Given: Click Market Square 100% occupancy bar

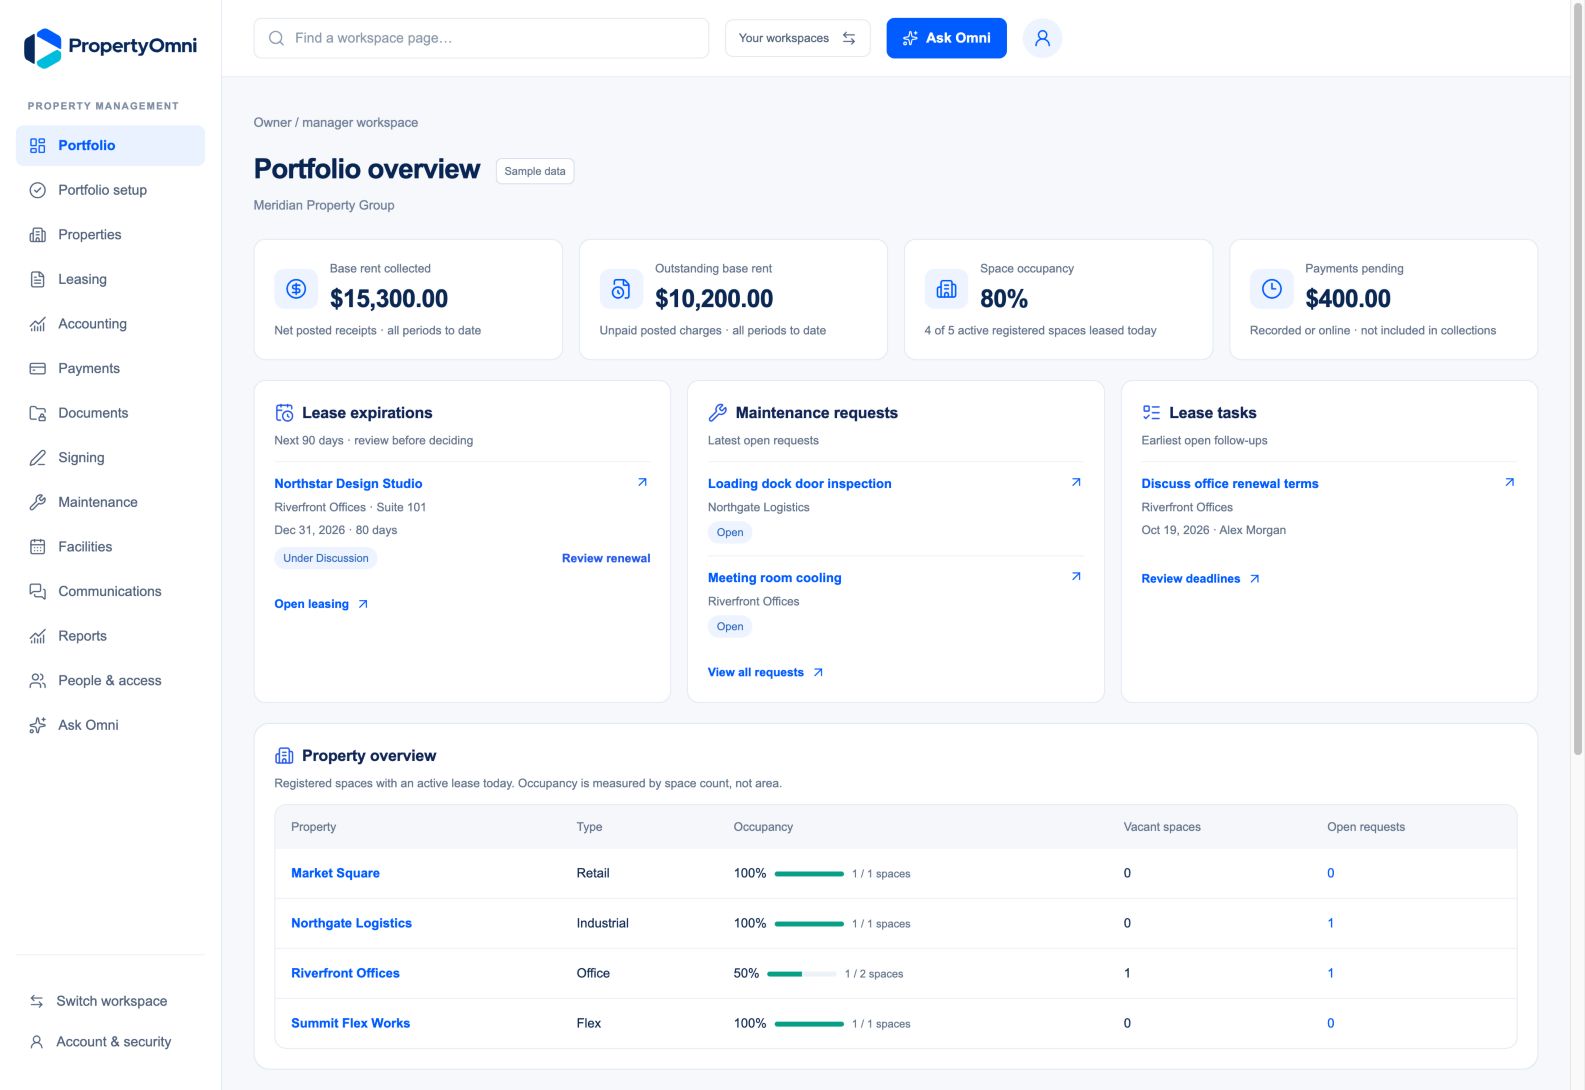Looking at the screenshot, I should 809,873.
